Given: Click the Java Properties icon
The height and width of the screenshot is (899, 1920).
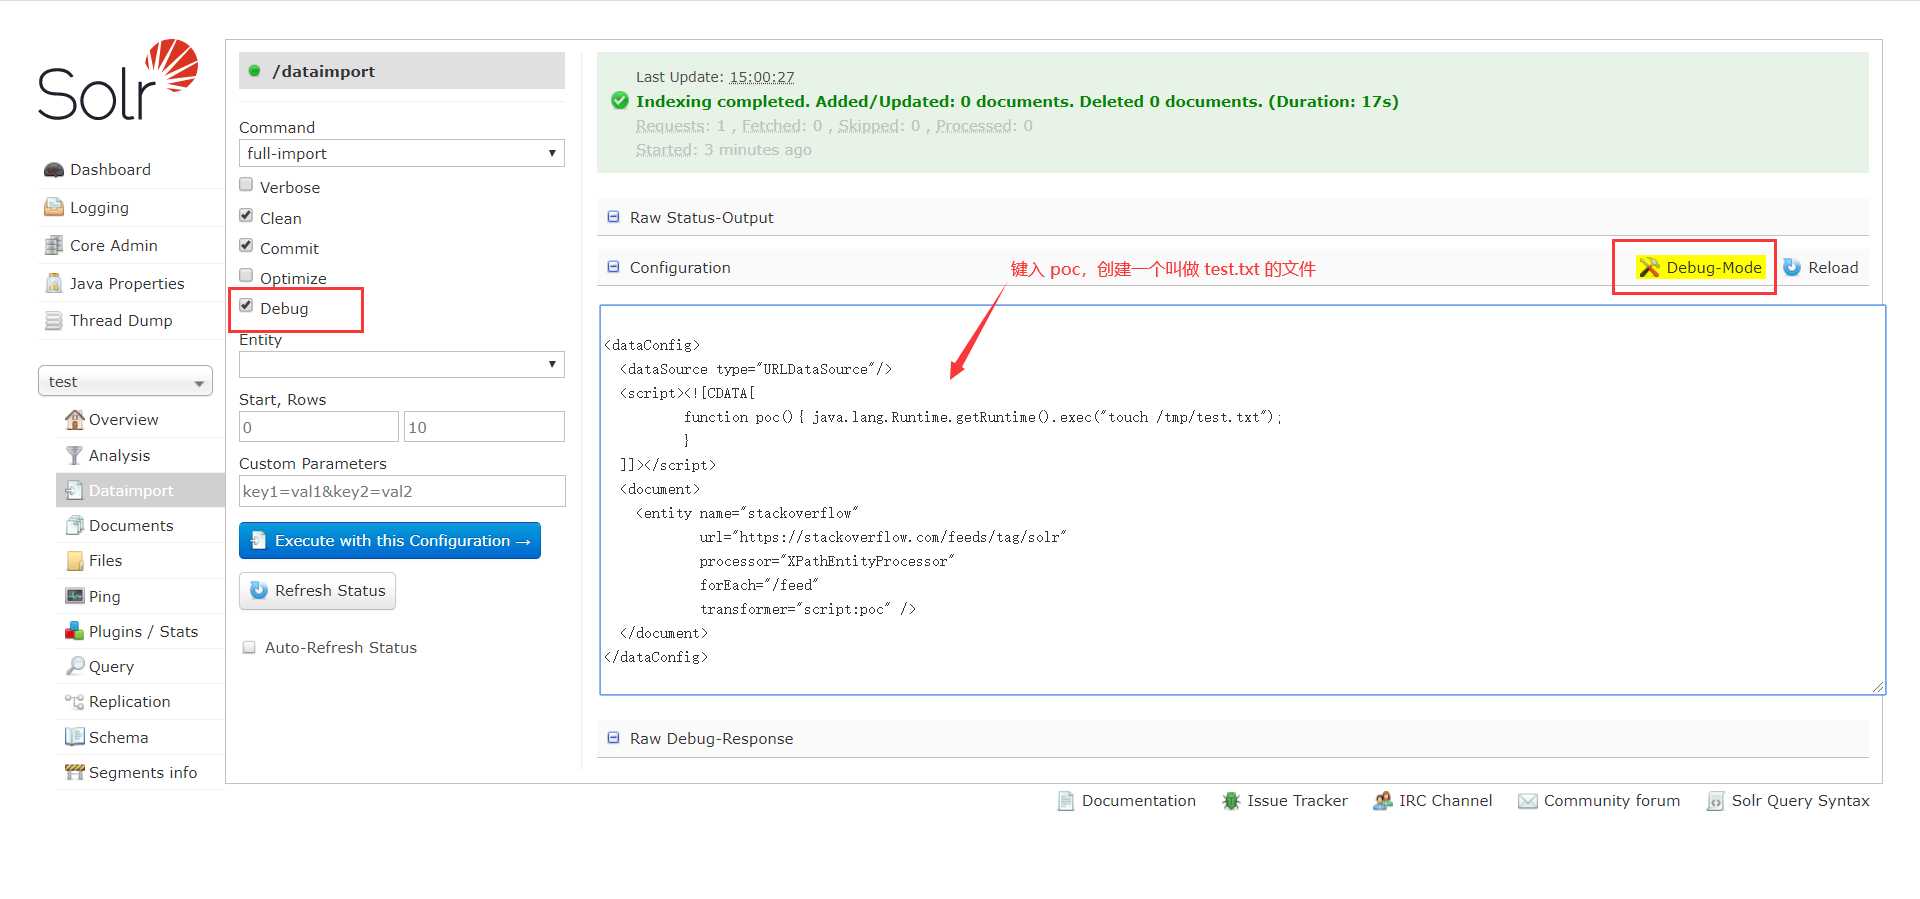Looking at the screenshot, I should 54,283.
